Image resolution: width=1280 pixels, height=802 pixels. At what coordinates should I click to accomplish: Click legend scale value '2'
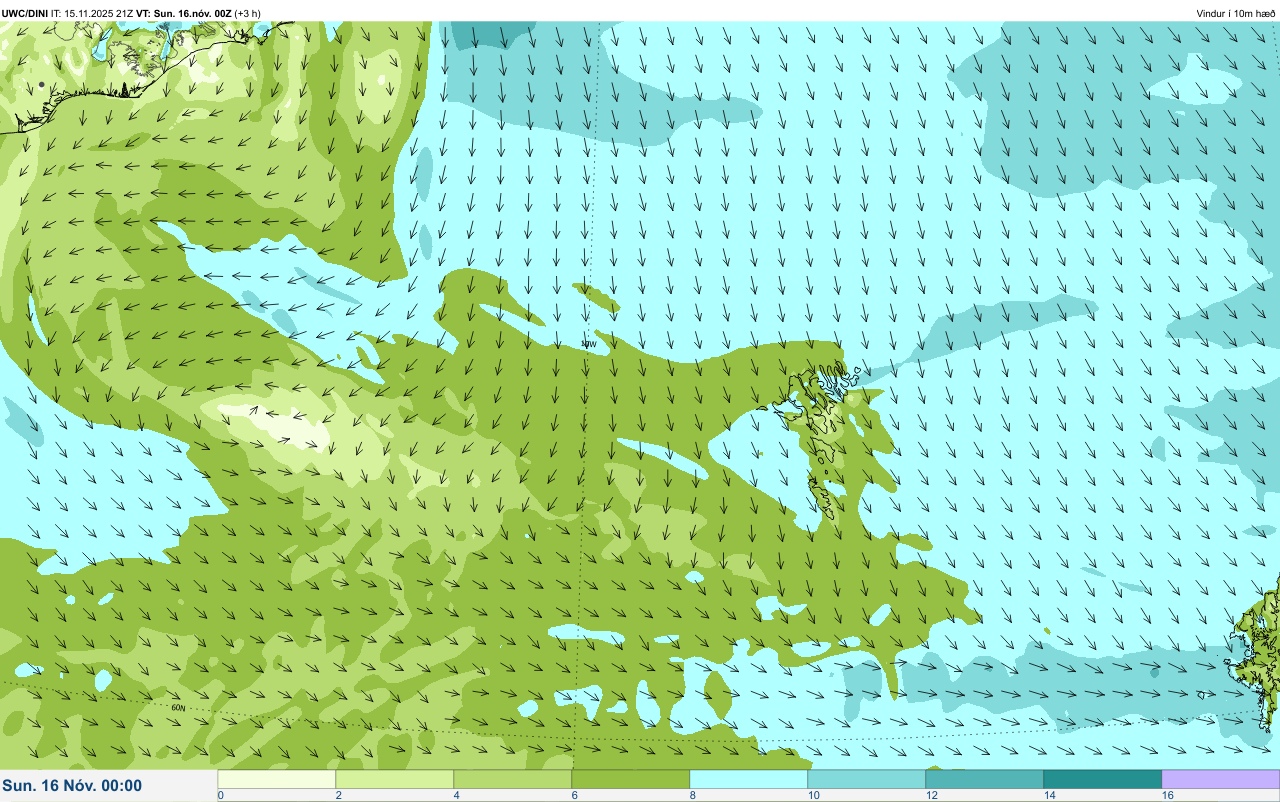point(338,796)
